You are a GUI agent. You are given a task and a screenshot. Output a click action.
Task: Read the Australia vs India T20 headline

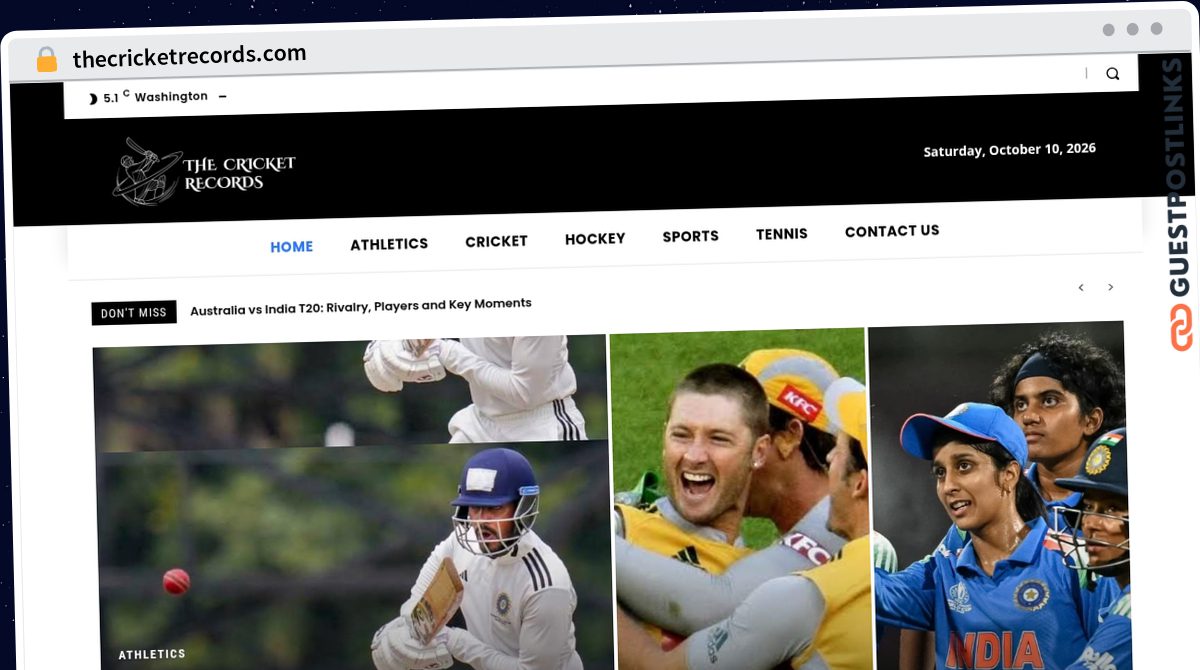click(361, 305)
